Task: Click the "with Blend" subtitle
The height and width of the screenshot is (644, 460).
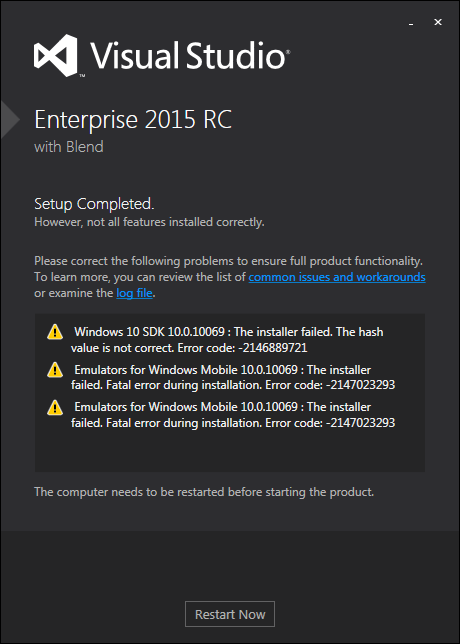Action: click(69, 147)
